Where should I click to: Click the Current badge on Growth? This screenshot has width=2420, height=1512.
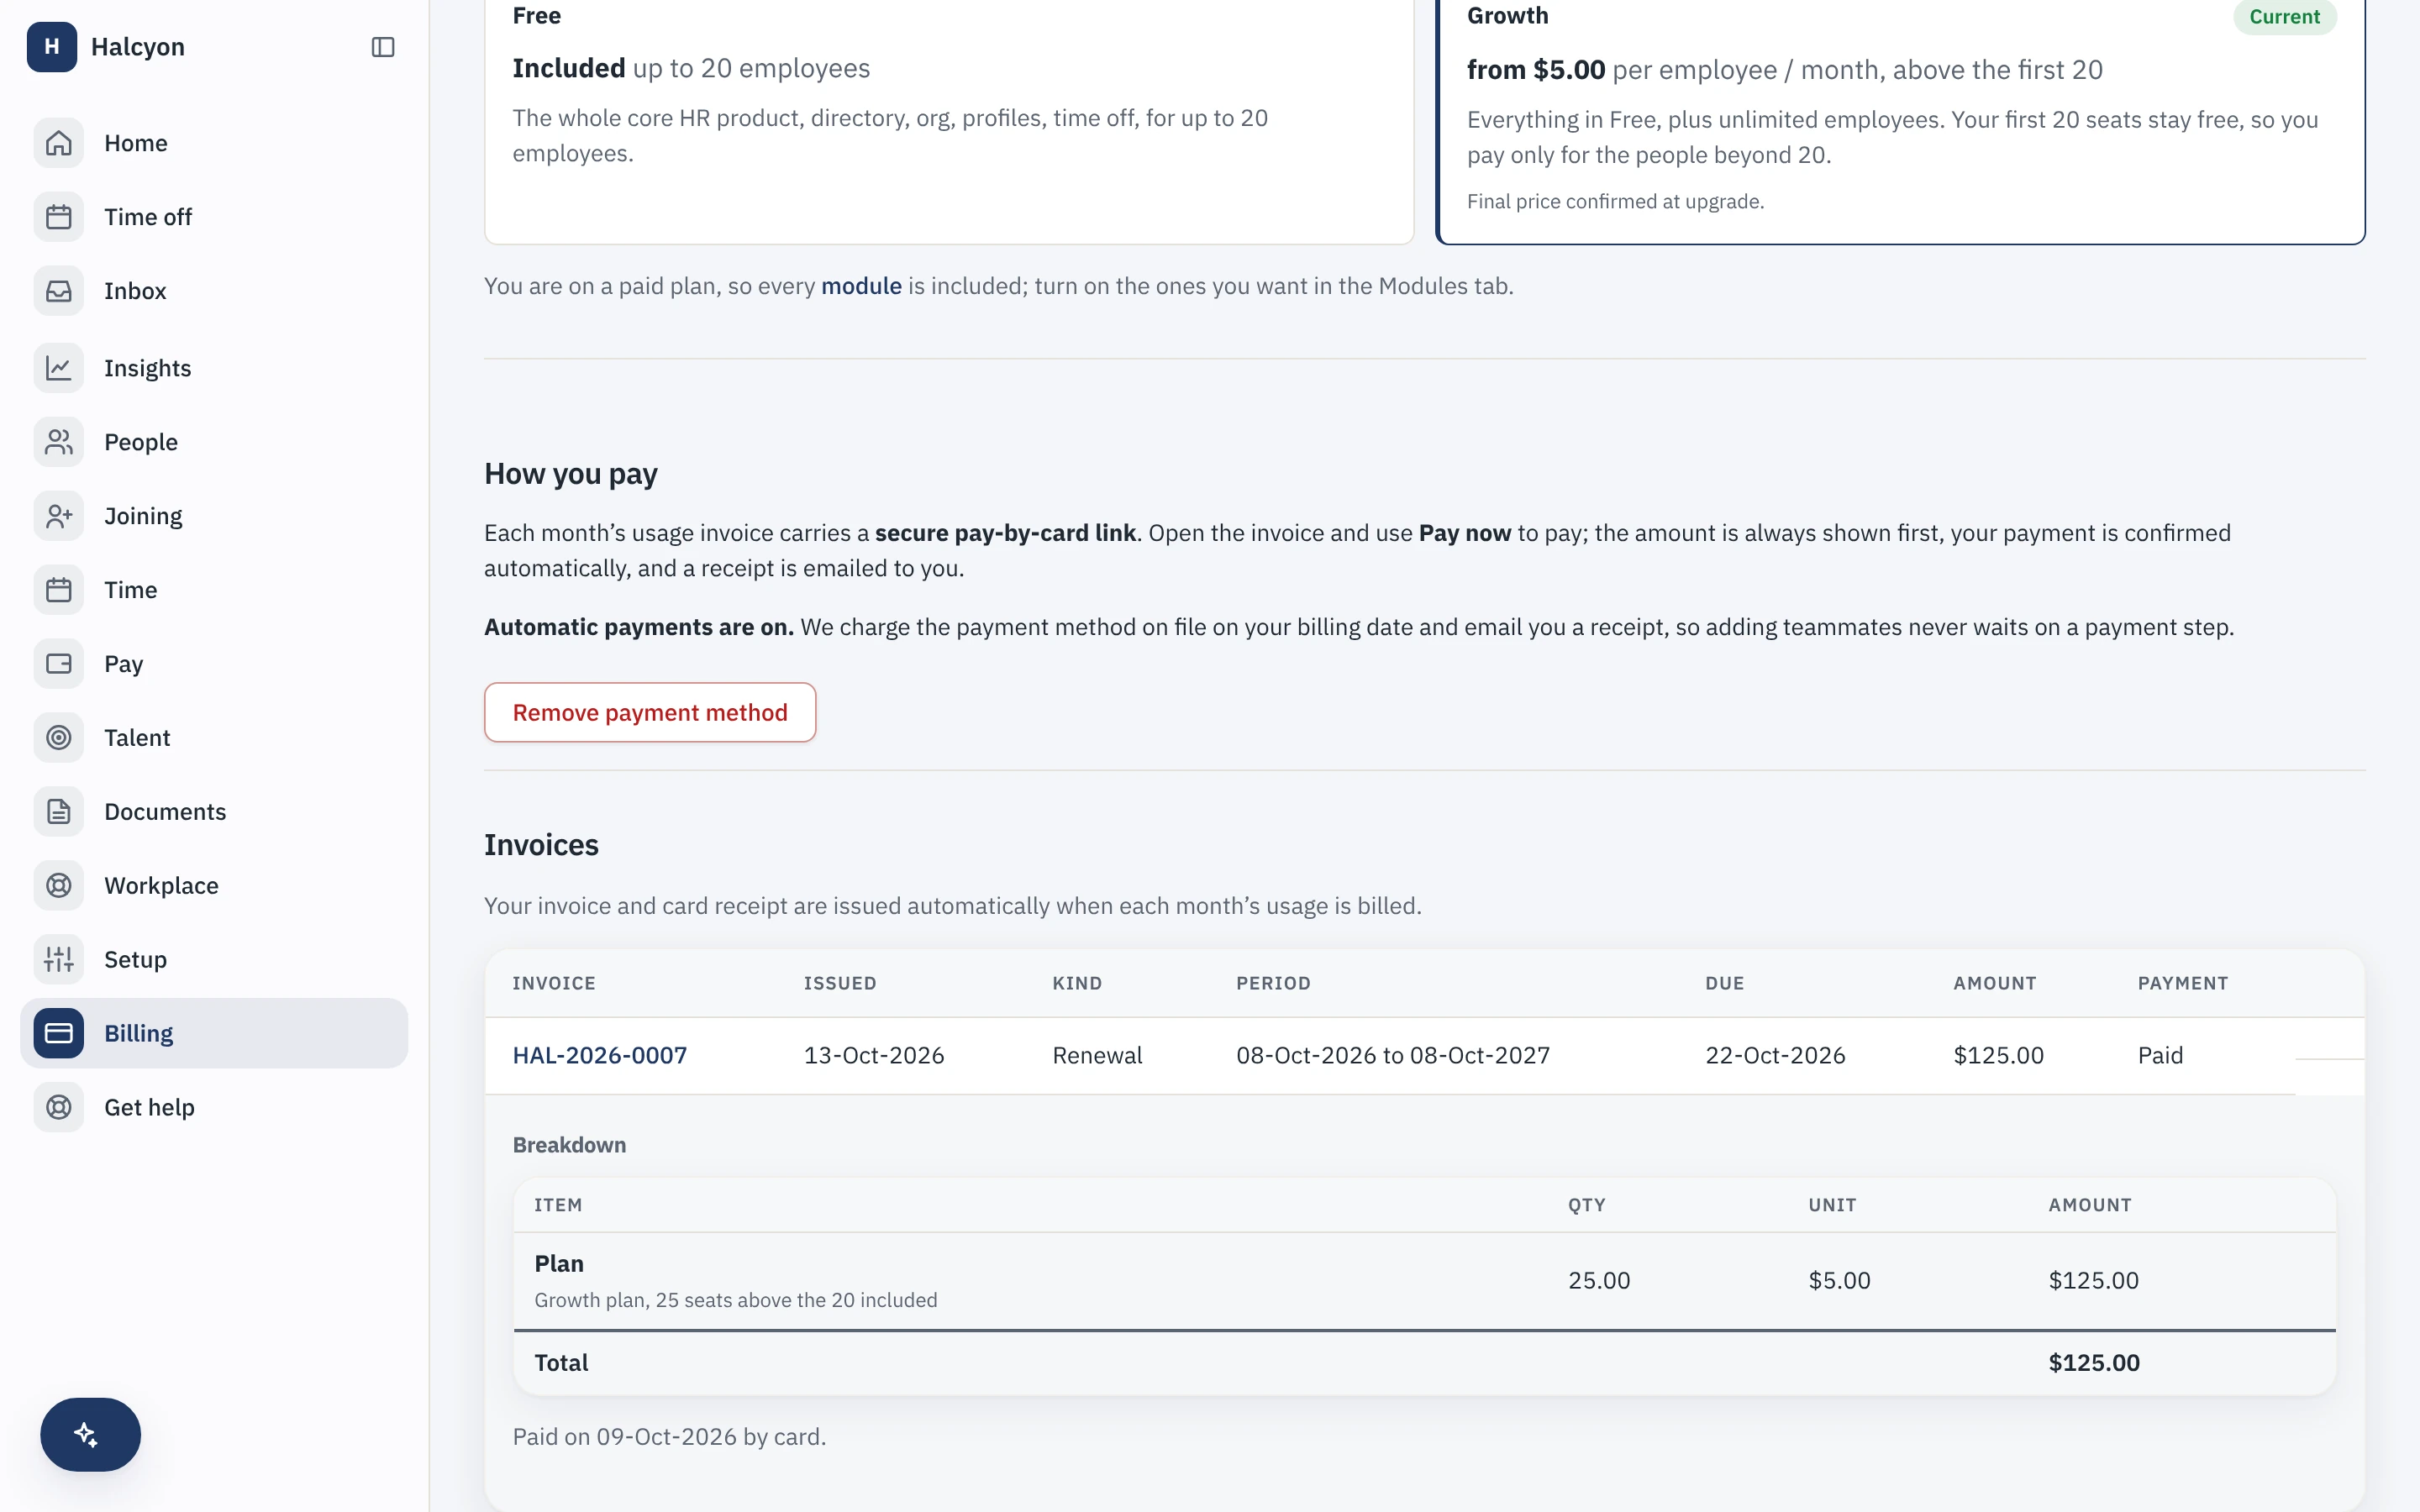pos(2284,16)
